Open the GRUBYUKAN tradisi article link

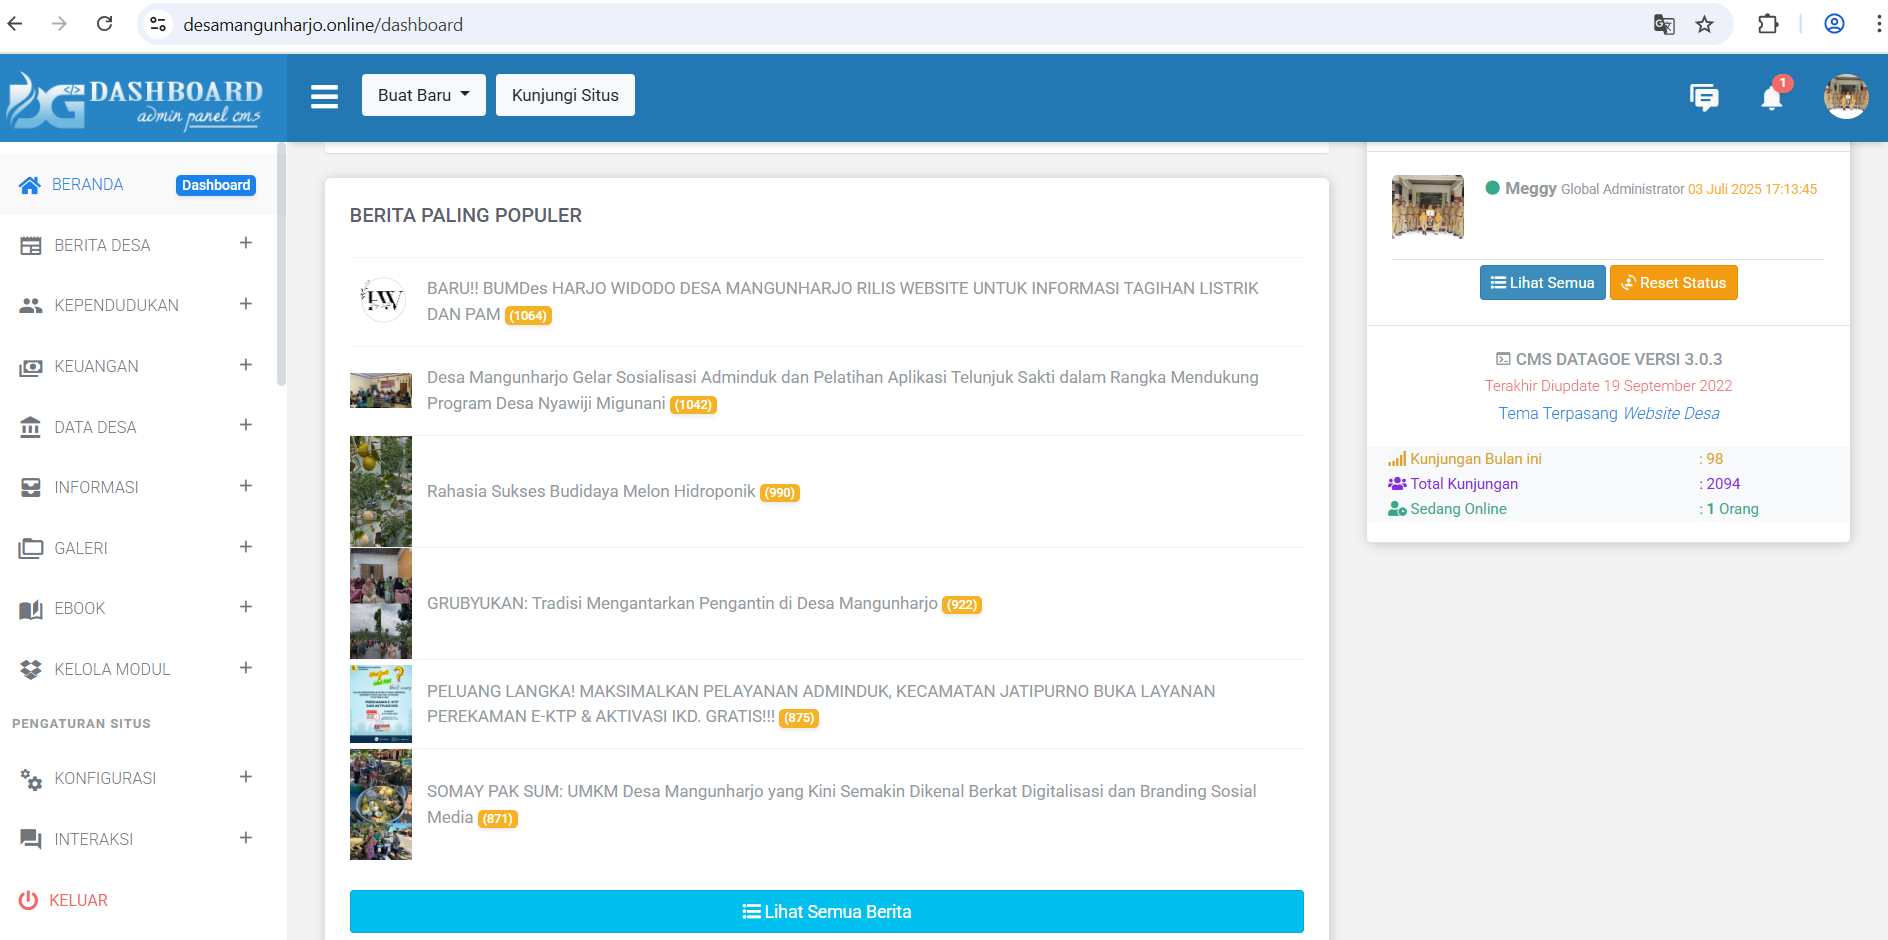tap(682, 603)
